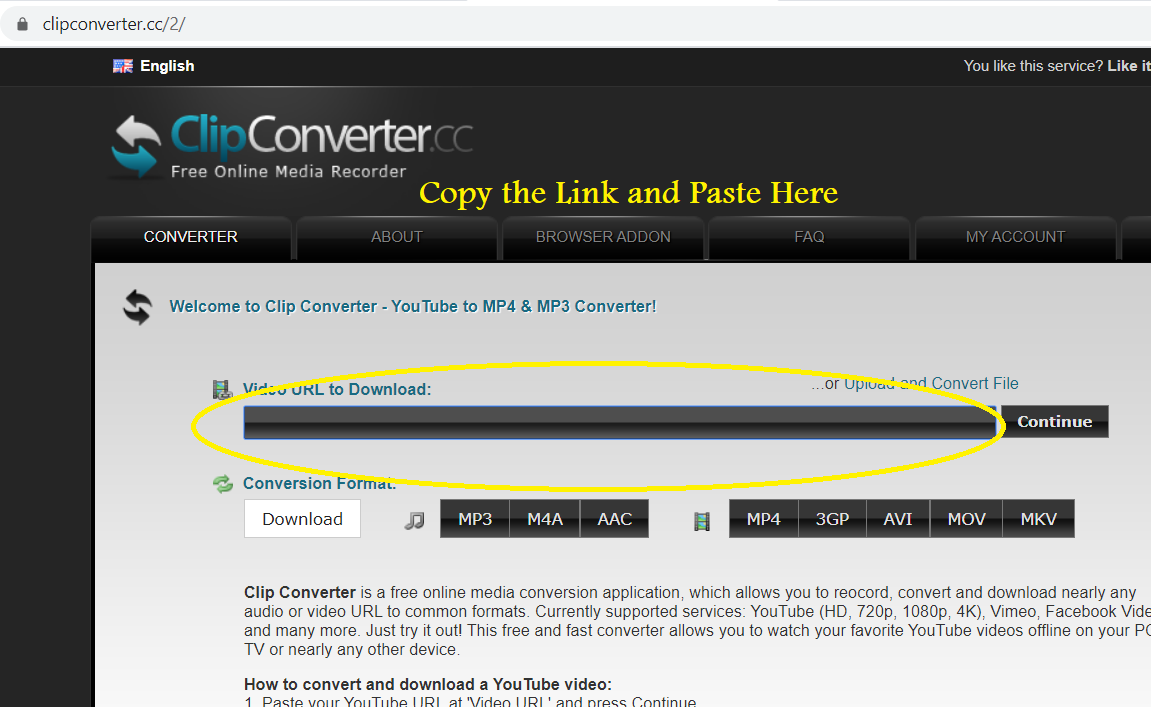Choose M4A conversion format
Screen dimensions: 1151x707
545,519
